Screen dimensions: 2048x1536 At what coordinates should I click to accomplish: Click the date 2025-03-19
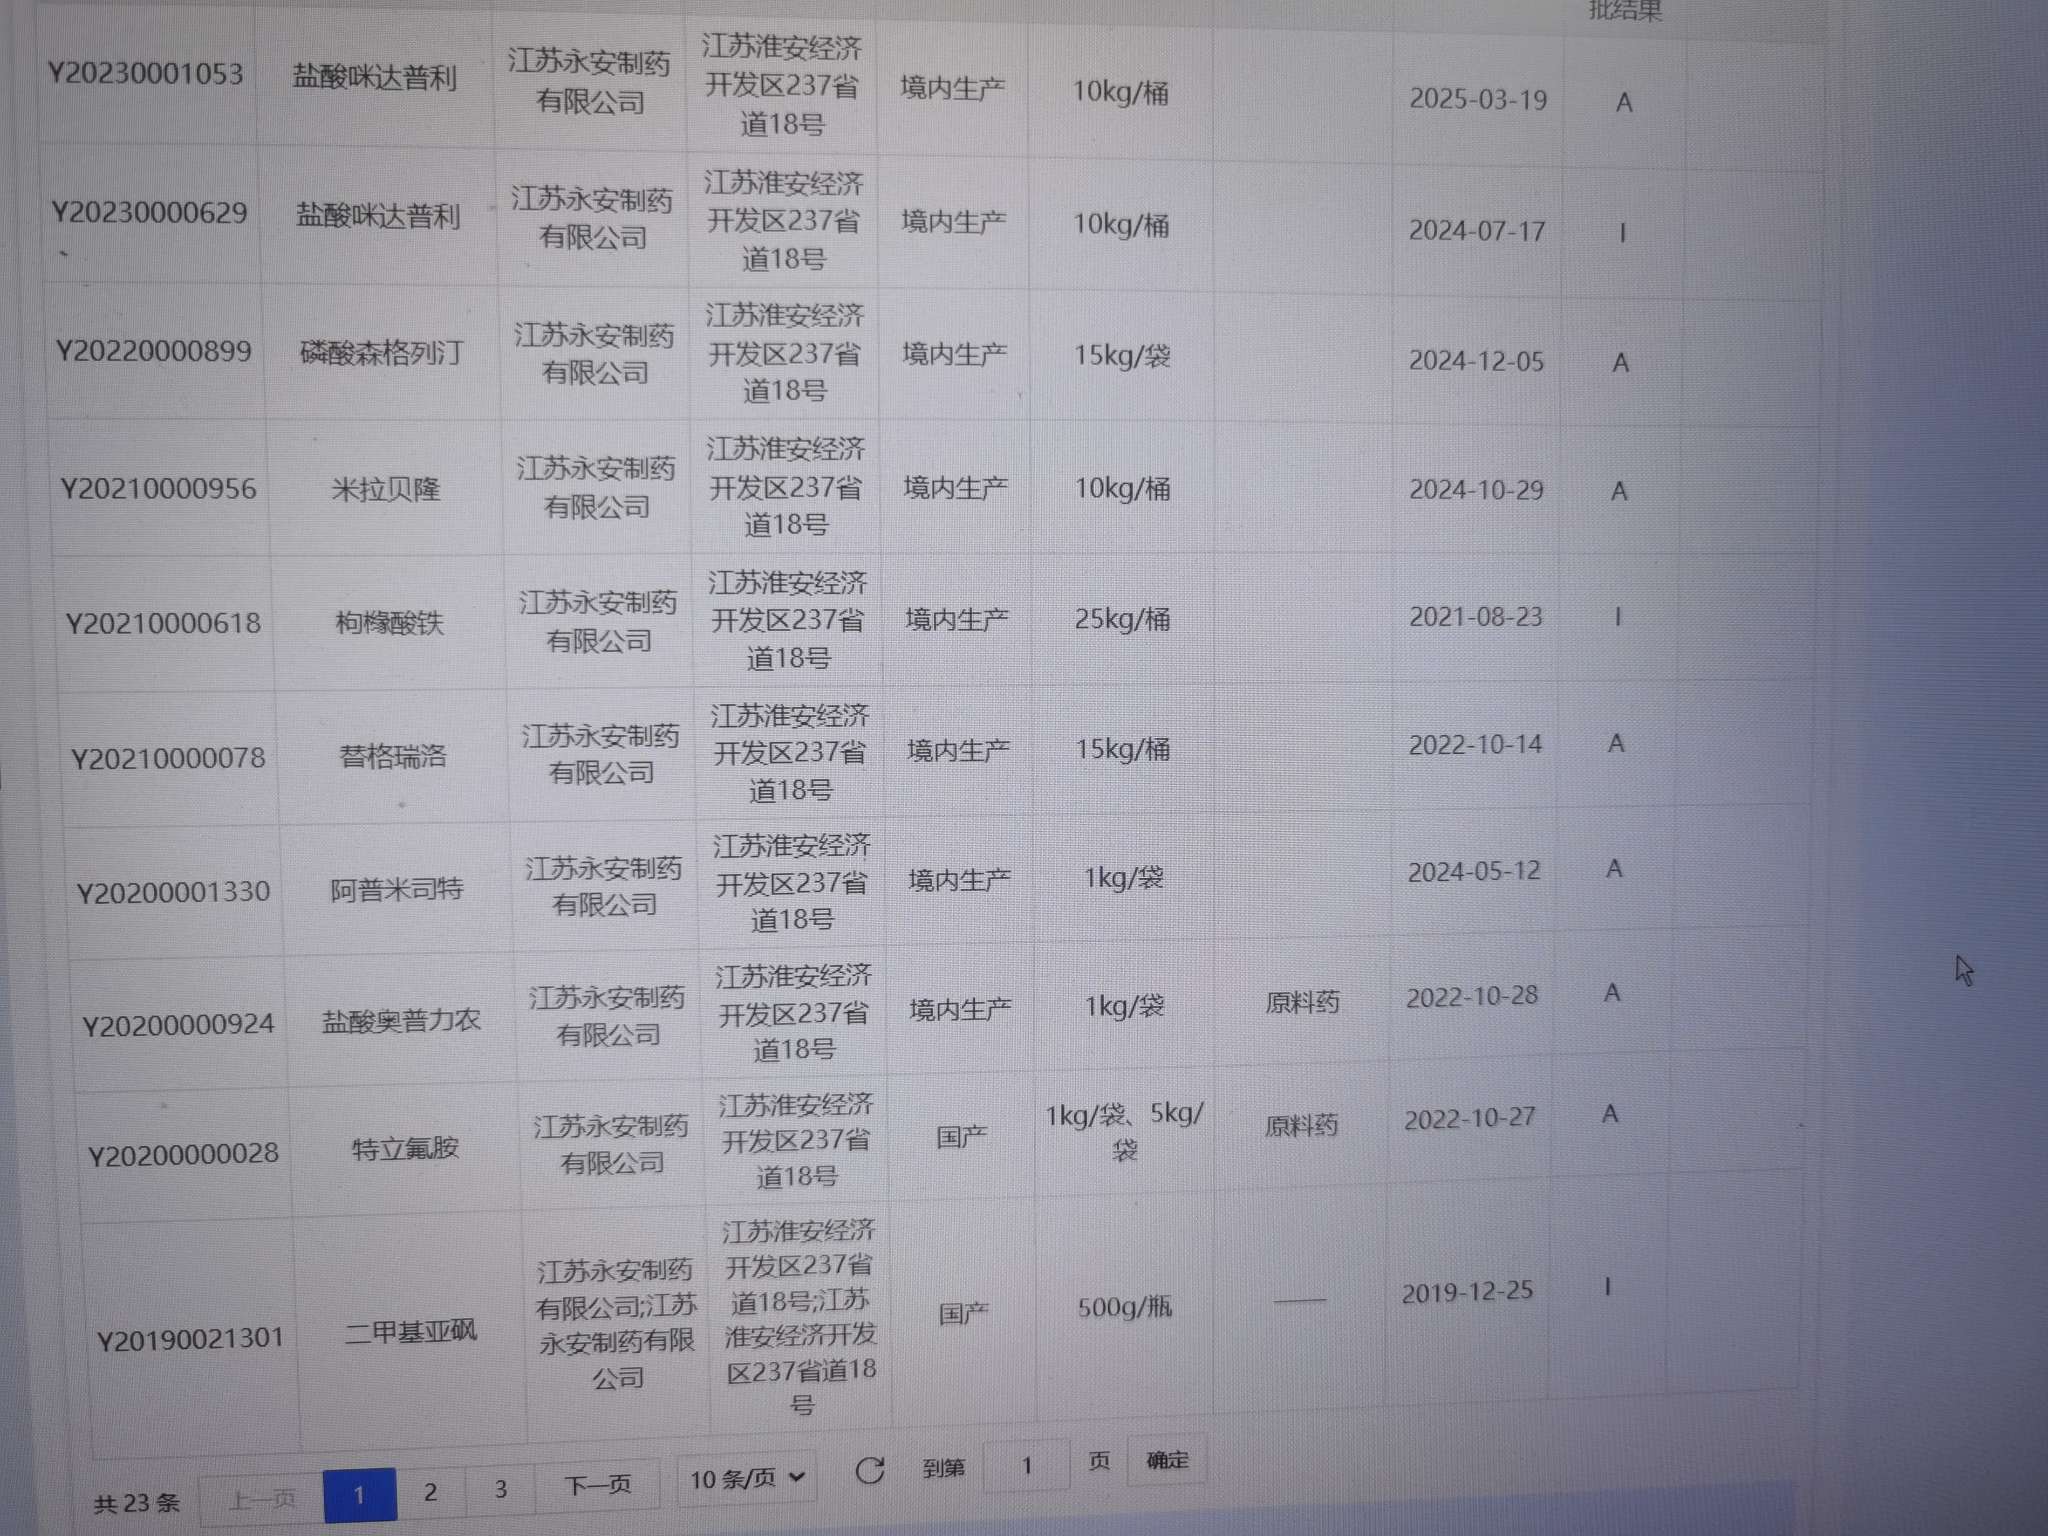[1478, 99]
